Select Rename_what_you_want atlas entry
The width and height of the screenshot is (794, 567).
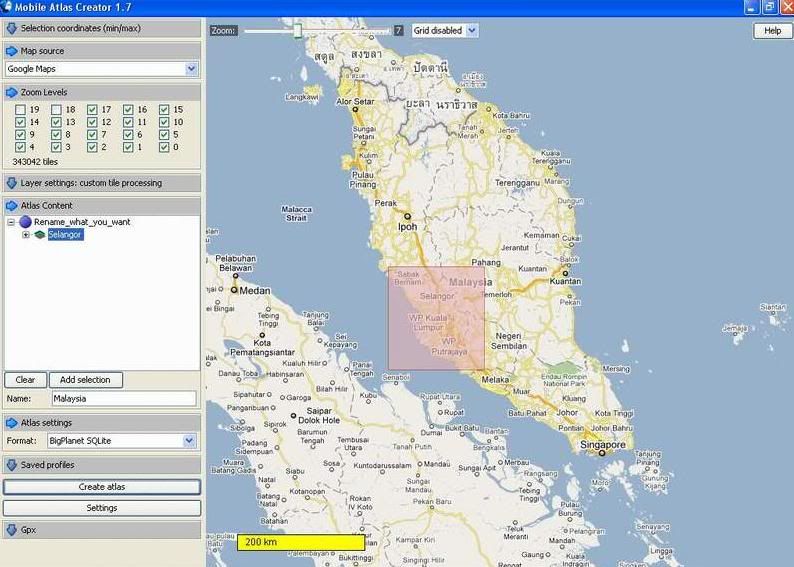coord(82,222)
